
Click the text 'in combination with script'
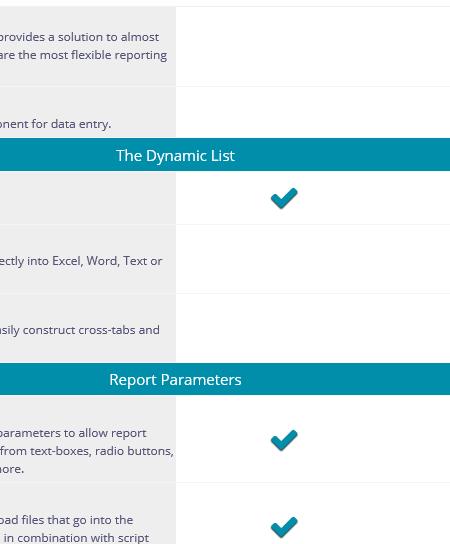coord(76,538)
